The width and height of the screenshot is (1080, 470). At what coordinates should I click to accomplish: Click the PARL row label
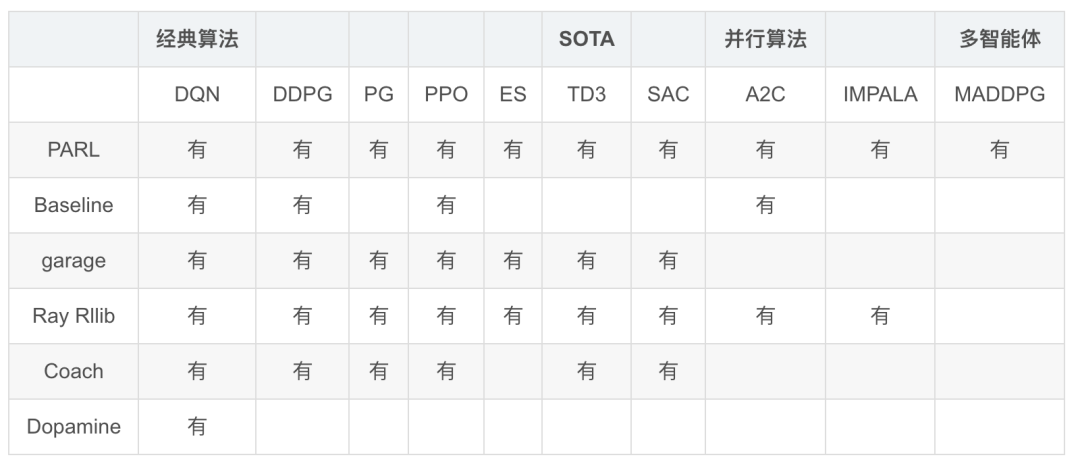tap(74, 150)
